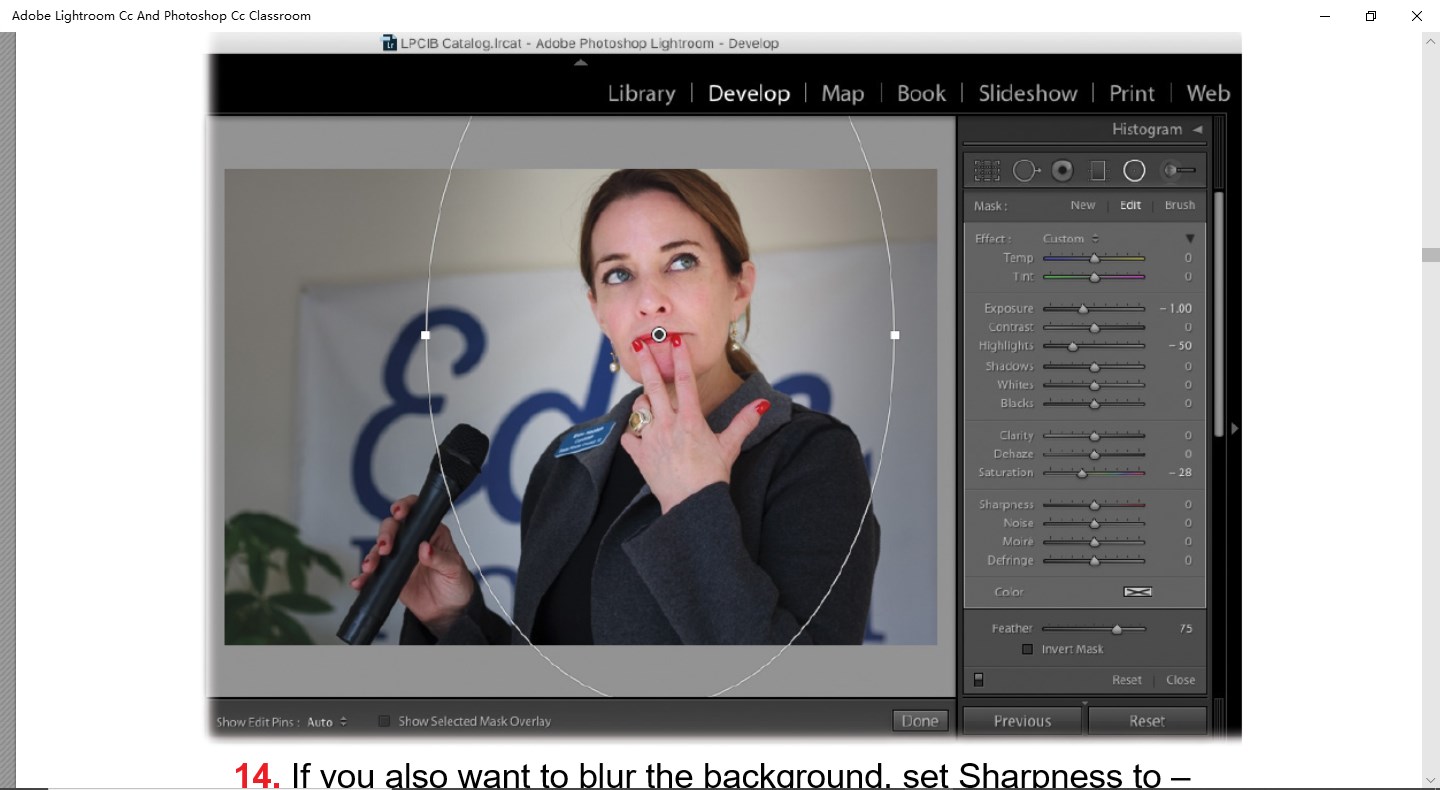
Task: Click the Lightroom right panel scrollbar
Action: click(x=1219, y=313)
